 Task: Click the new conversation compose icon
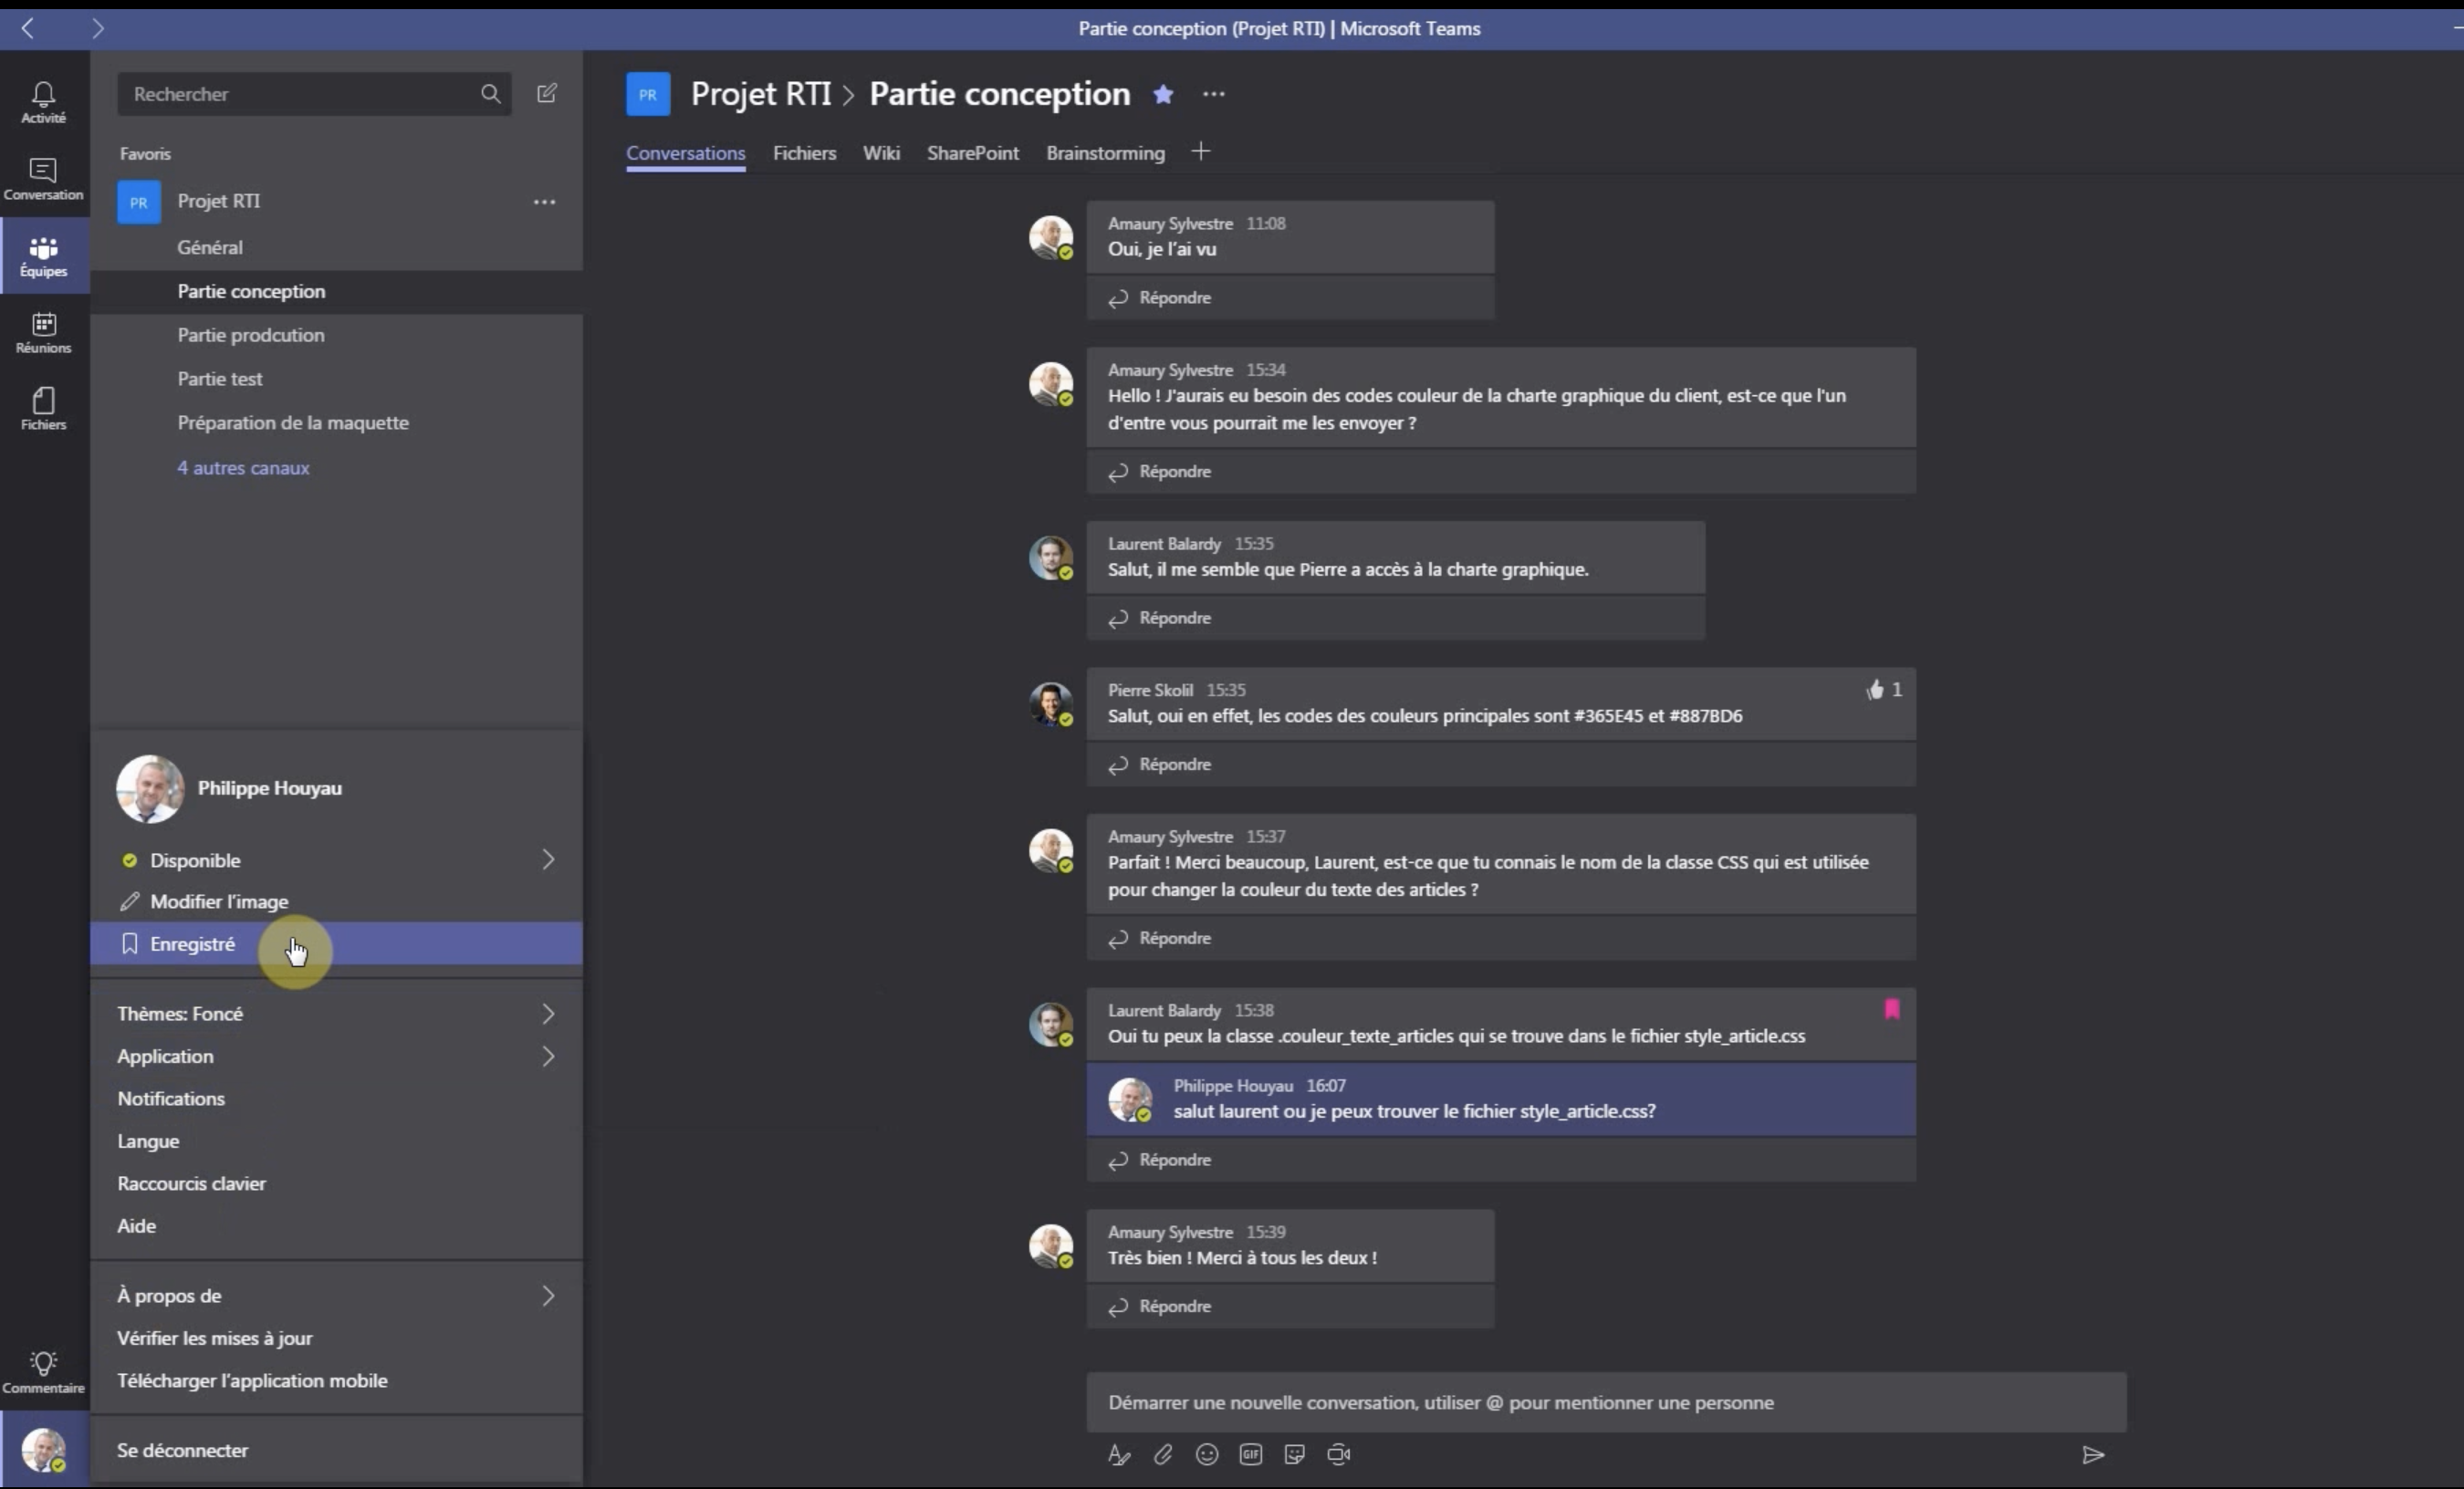546,91
